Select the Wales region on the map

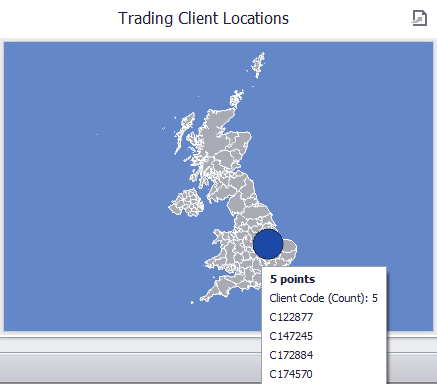coord(223,252)
